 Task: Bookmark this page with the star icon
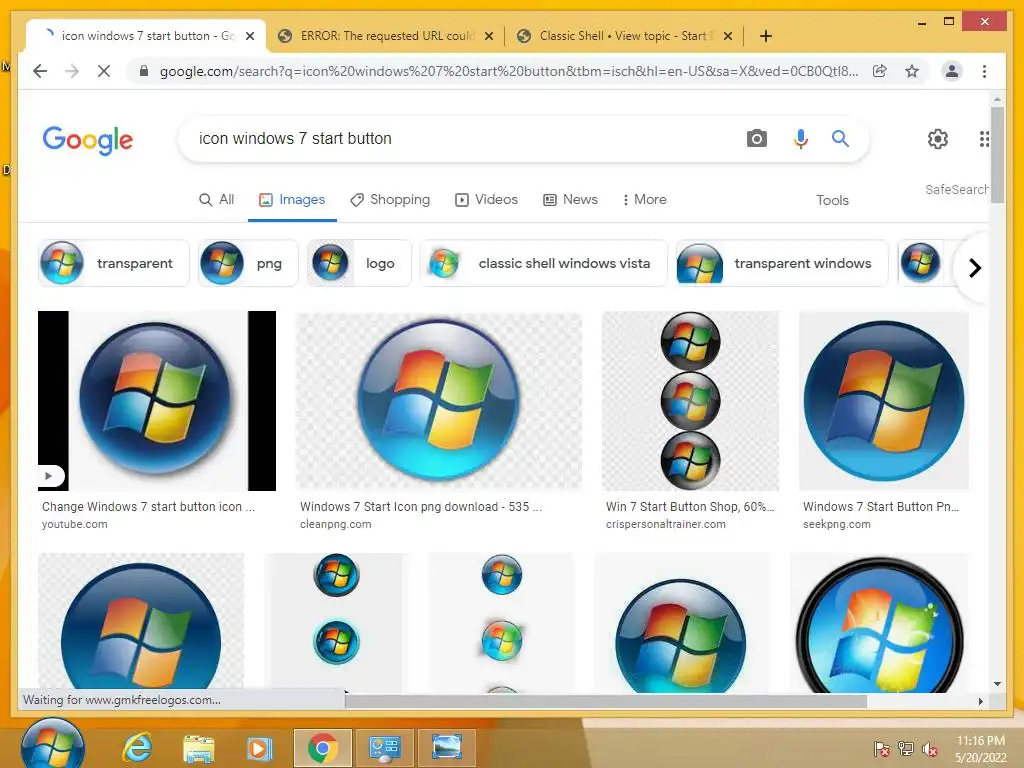(912, 71)
